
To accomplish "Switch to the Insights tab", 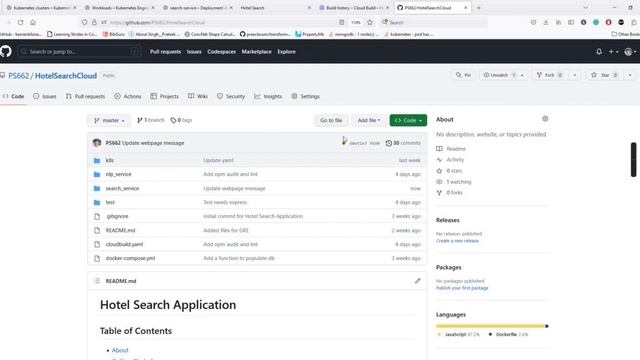I will click(x=268, y=96).
